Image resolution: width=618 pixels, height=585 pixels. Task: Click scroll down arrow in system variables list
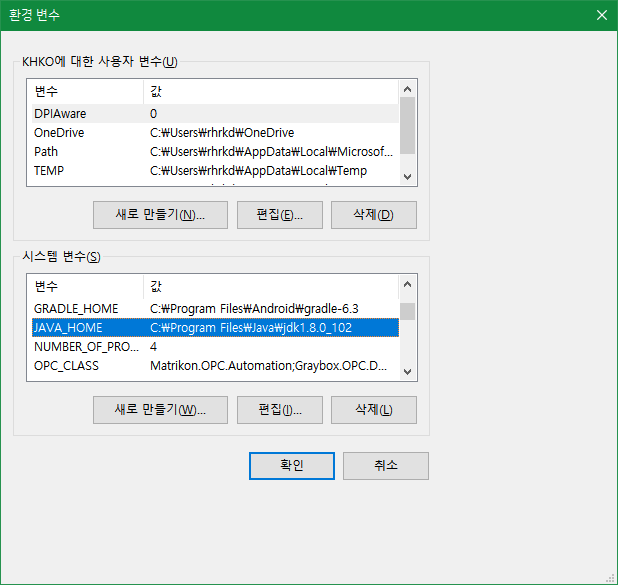408,372
